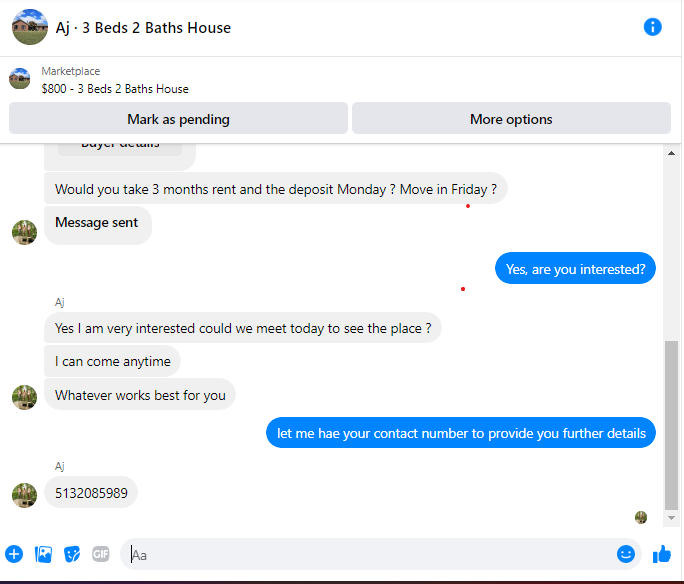Select the message with number 5132085989
Viewport: 684px width, 584px height.
click(x=91, y=493)
